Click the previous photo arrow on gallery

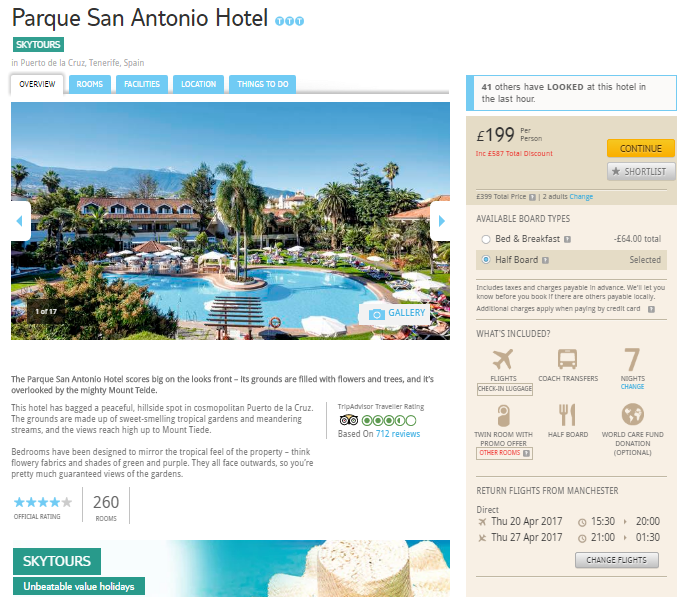[x=20, y=221]
